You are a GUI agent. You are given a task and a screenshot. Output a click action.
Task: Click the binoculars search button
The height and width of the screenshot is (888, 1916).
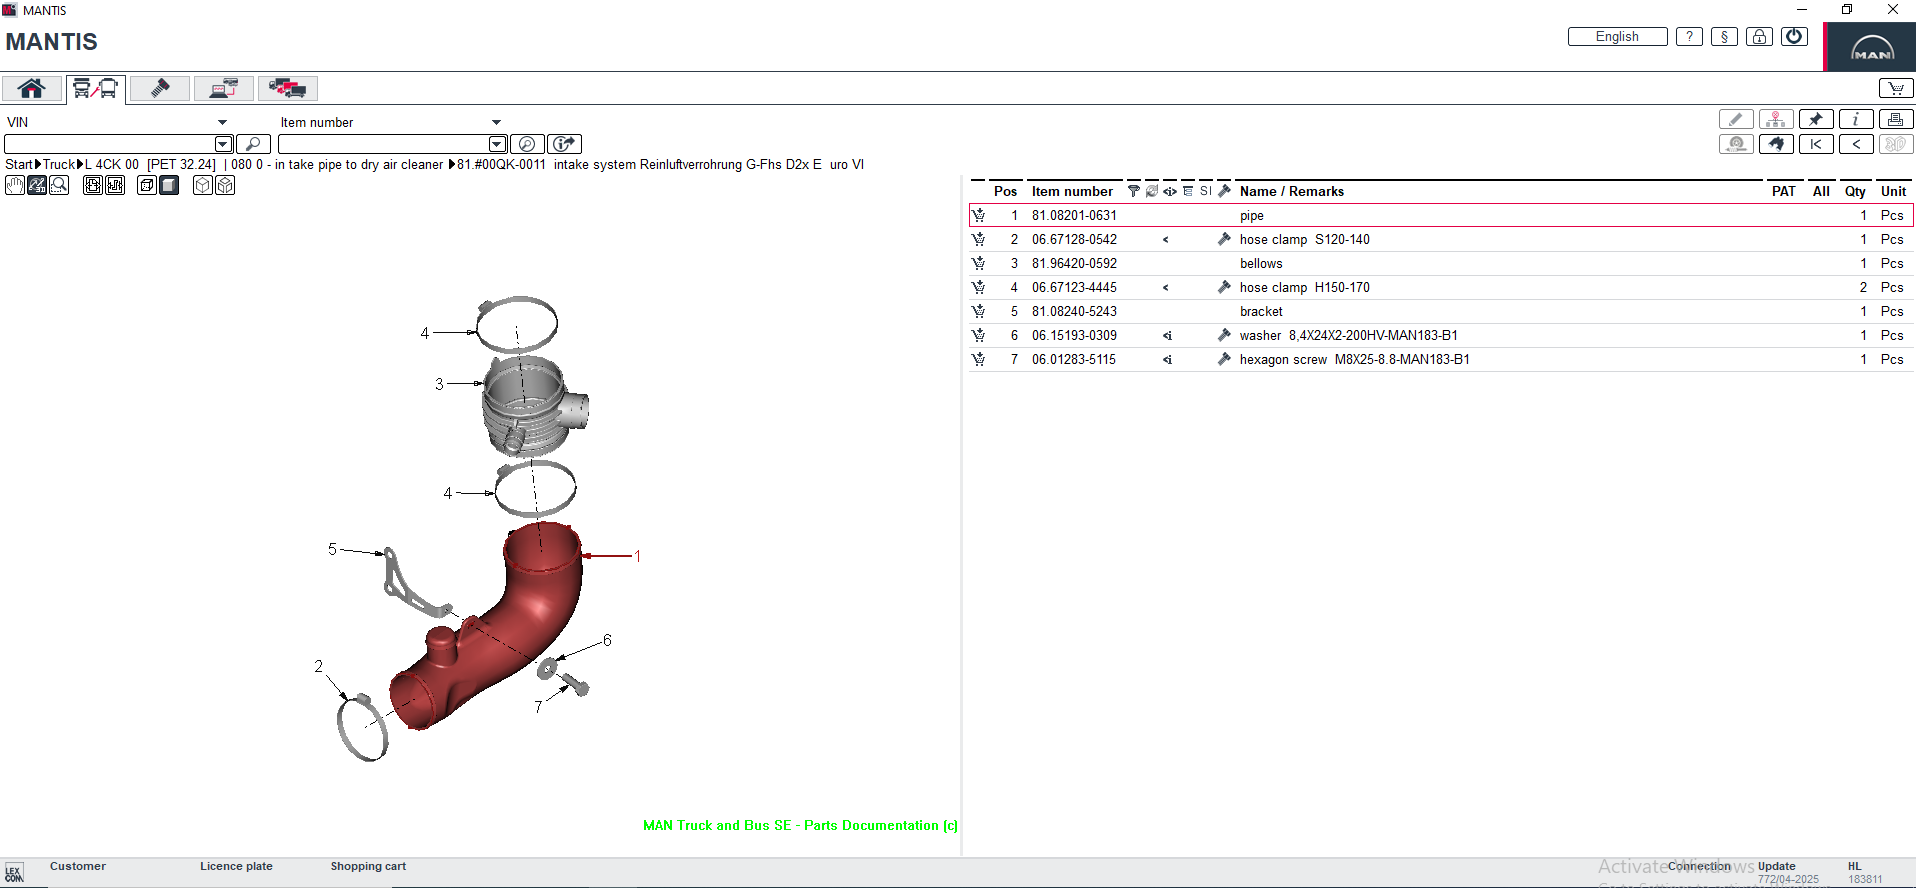(x=1776, y=144)
